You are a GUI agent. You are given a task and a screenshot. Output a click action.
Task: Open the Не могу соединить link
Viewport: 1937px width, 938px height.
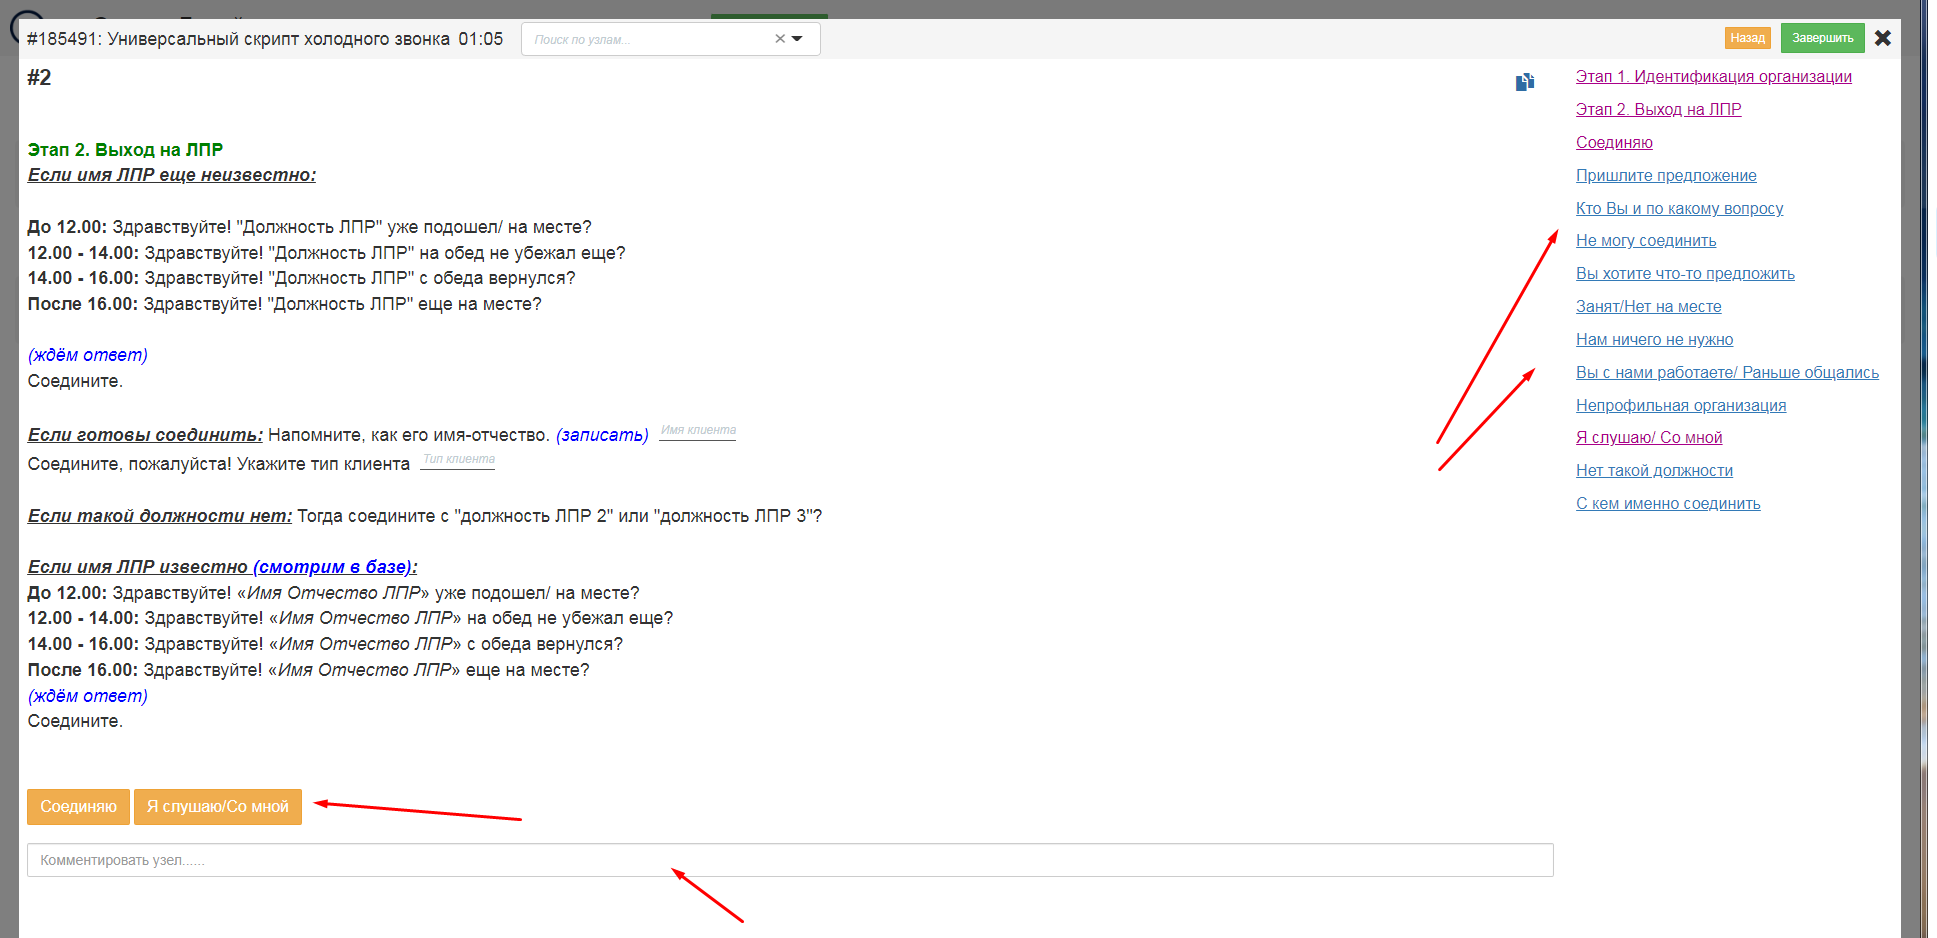[1646, 241]
